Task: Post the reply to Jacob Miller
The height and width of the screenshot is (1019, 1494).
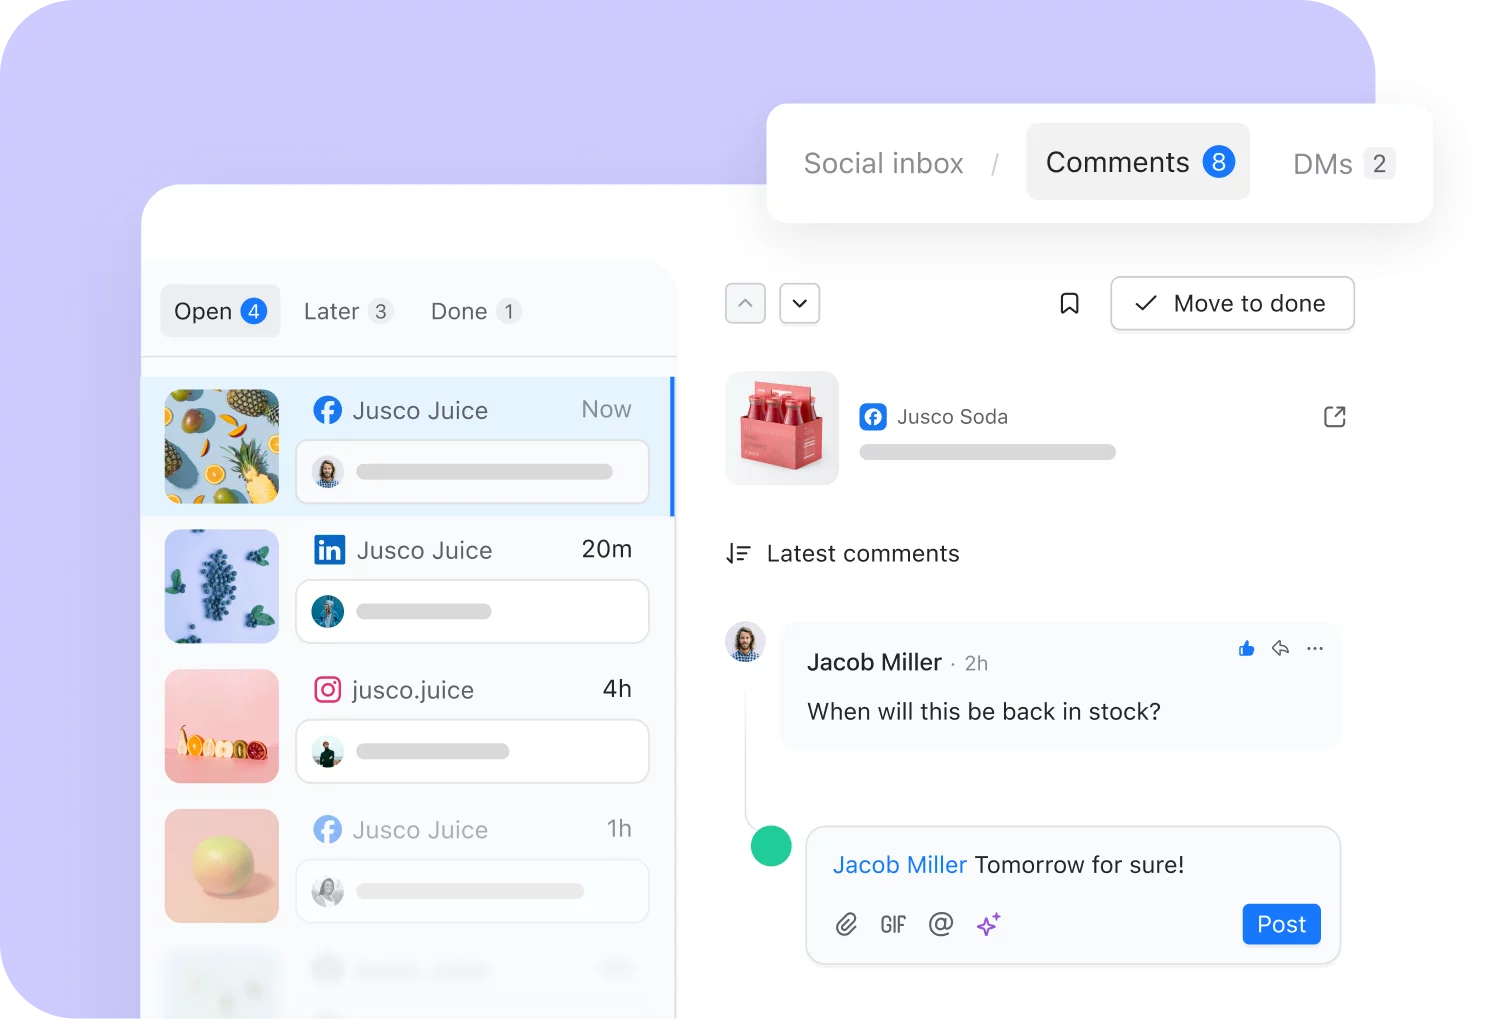Action: pos(1281,925)
